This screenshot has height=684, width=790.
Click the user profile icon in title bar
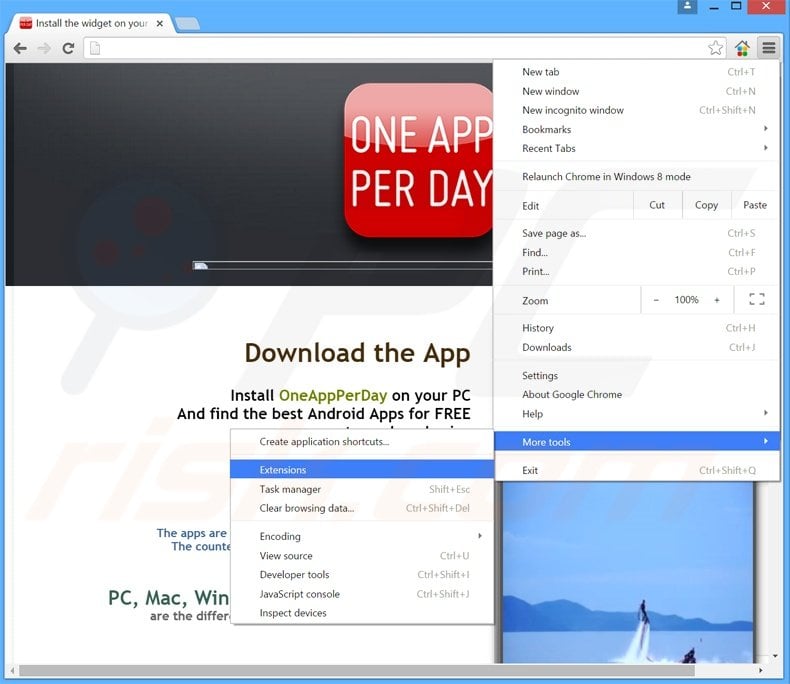(x=687, y=7)
